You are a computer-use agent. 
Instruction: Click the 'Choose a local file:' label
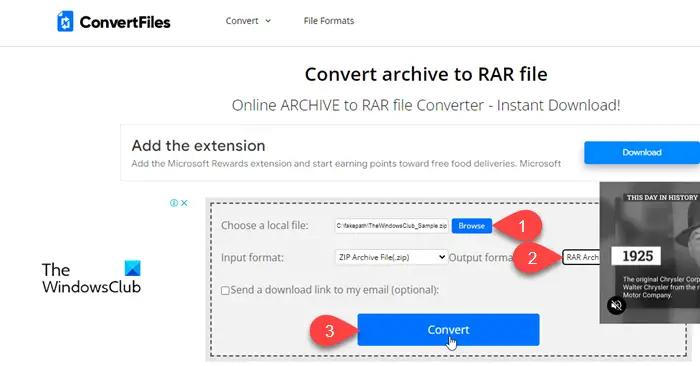click(265, 225)
